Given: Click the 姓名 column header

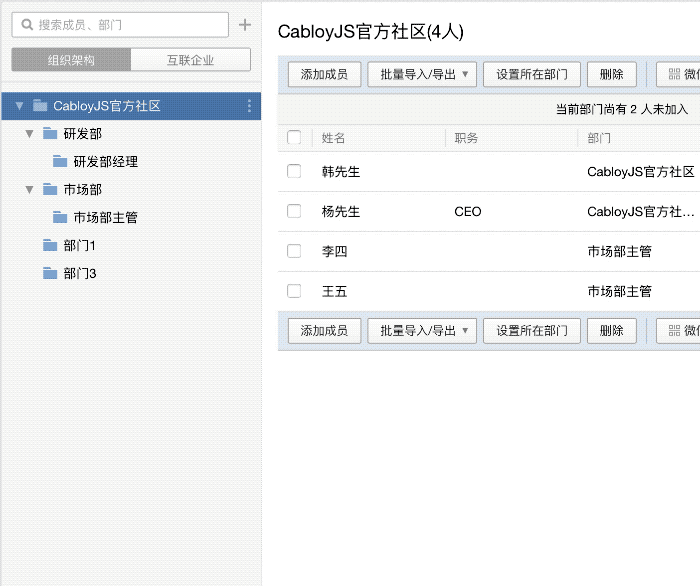Looking at the screenshot, I should pyautogui.click(x=333, y=138).
